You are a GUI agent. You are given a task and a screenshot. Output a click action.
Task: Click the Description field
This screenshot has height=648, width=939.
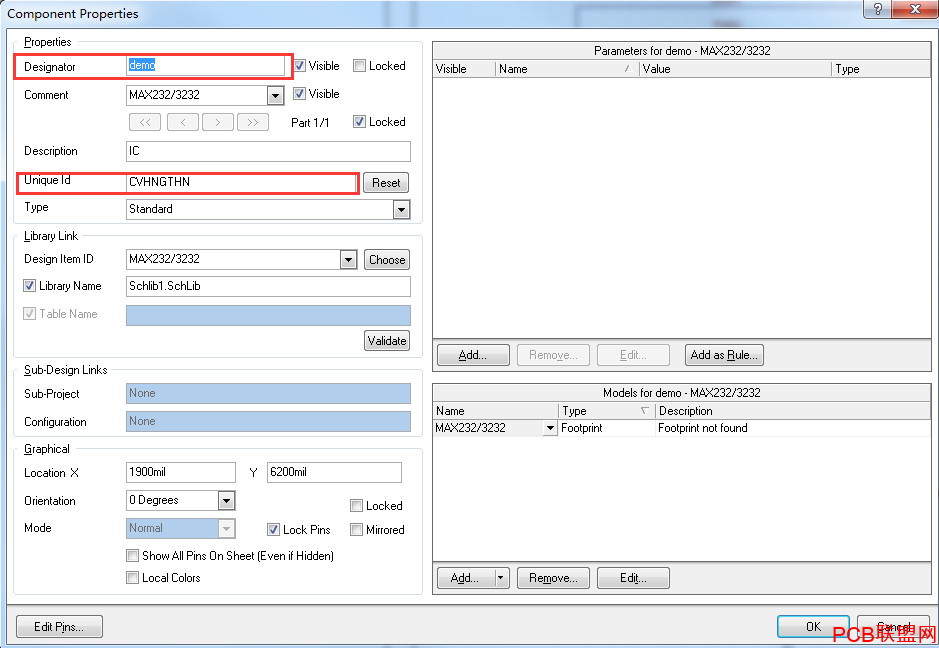point(268,152)
